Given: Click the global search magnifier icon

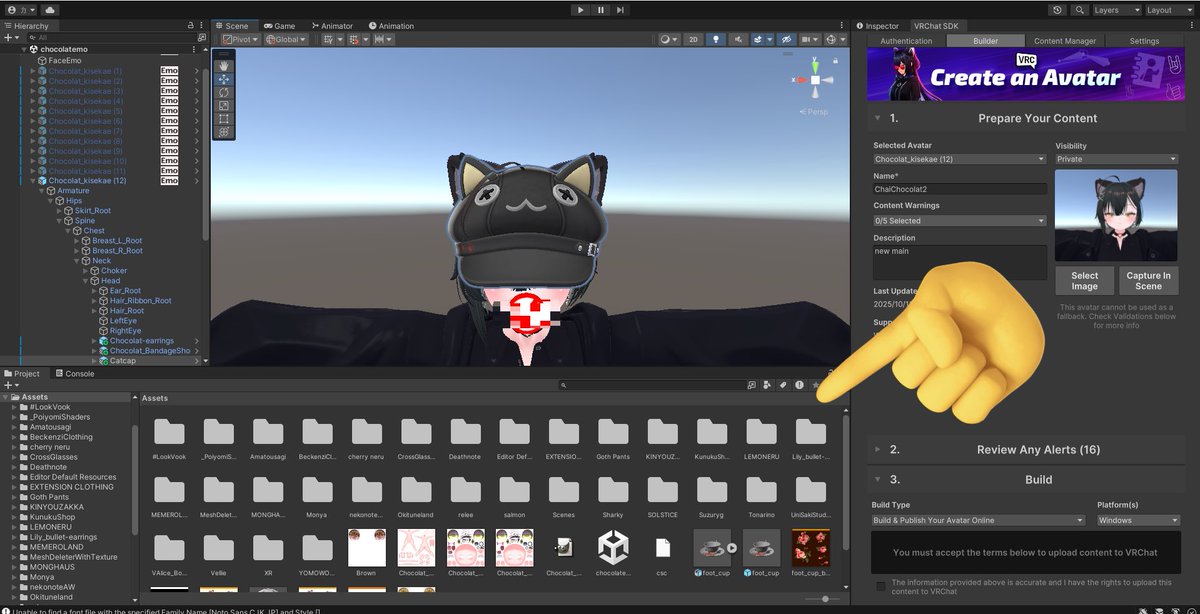Looking at the screenshot, I should tap(1080, 10).
